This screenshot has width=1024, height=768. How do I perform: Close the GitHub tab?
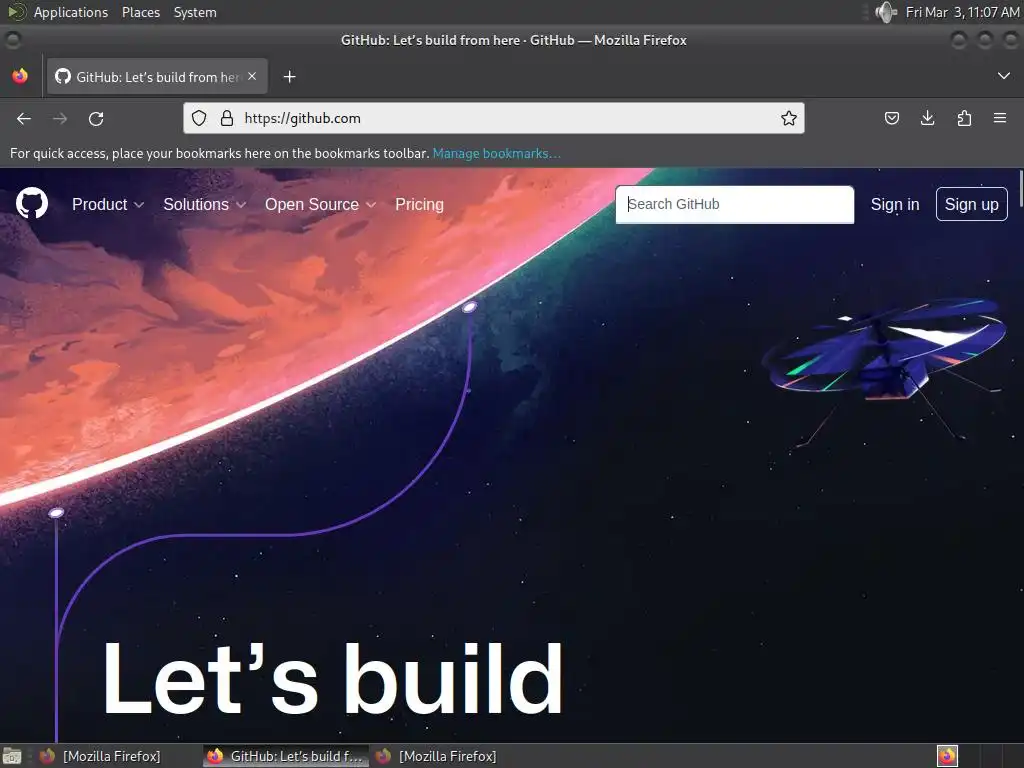coord(252,76)
